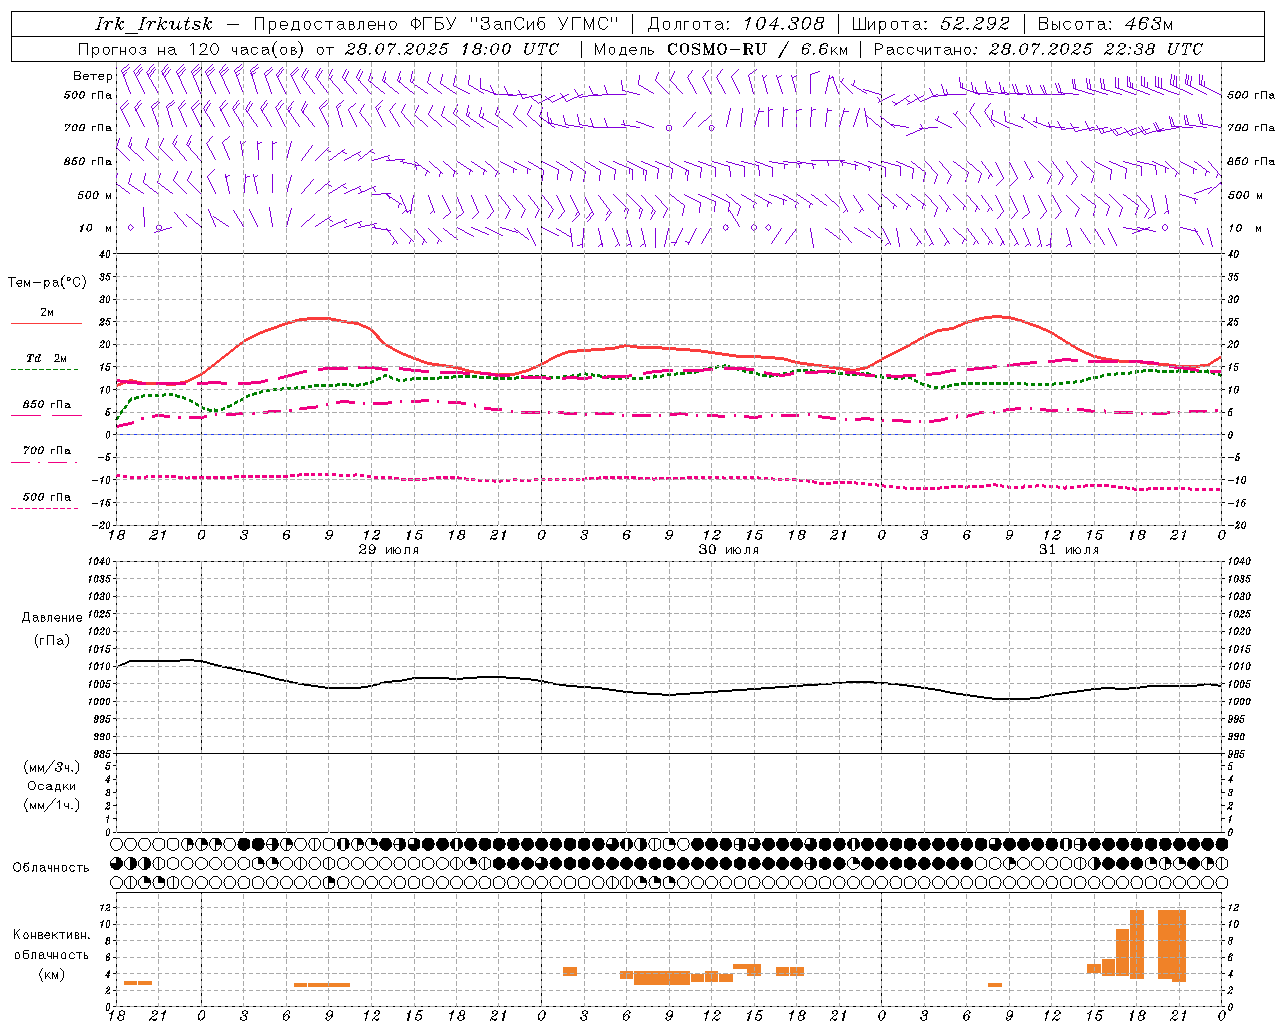The height and width of the screenshot is (1024, 1280).
Task: Select the 2м temperature legend entry
Action: (47, 313)
